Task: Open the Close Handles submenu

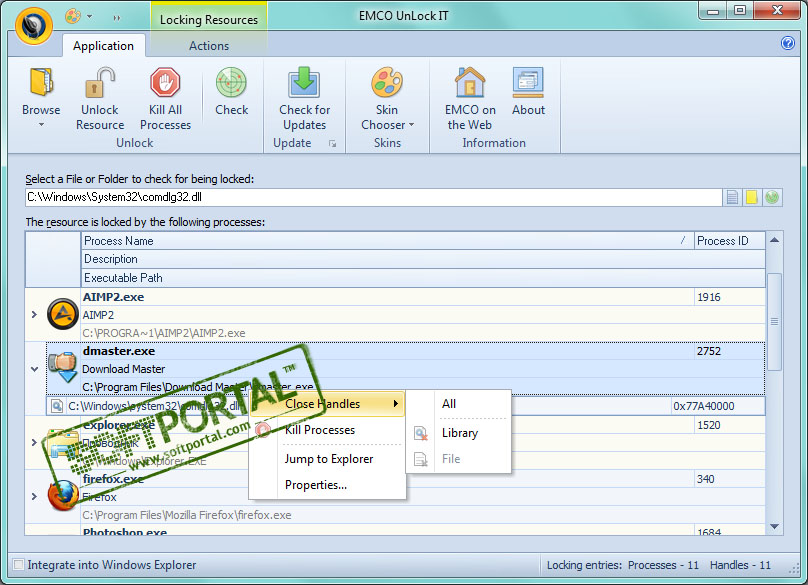Action: pyautogui.click(x=326, y=404)
